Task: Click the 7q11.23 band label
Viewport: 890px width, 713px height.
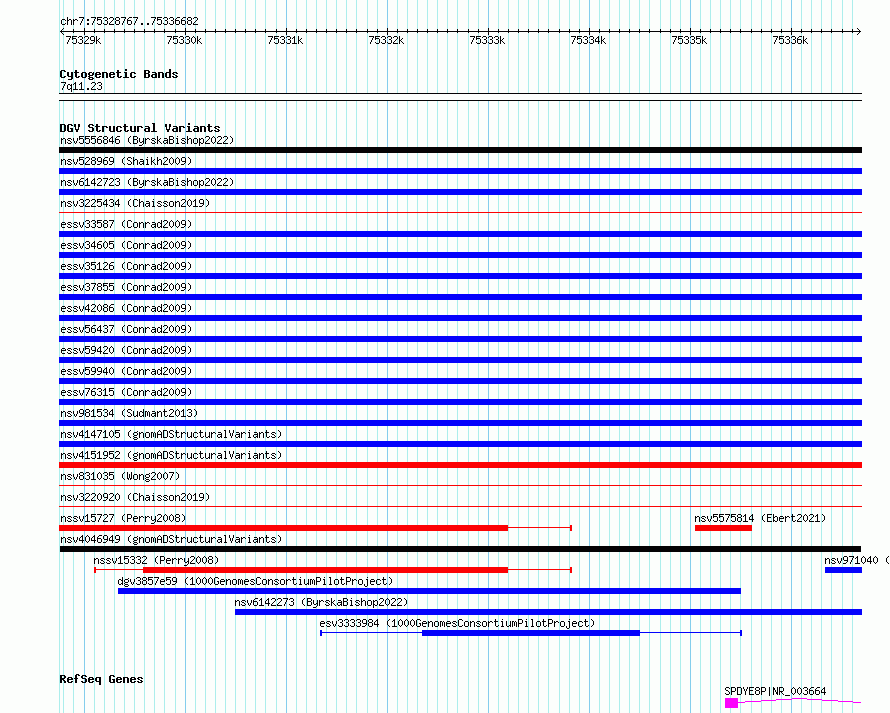Action: [x=81, y=86]
